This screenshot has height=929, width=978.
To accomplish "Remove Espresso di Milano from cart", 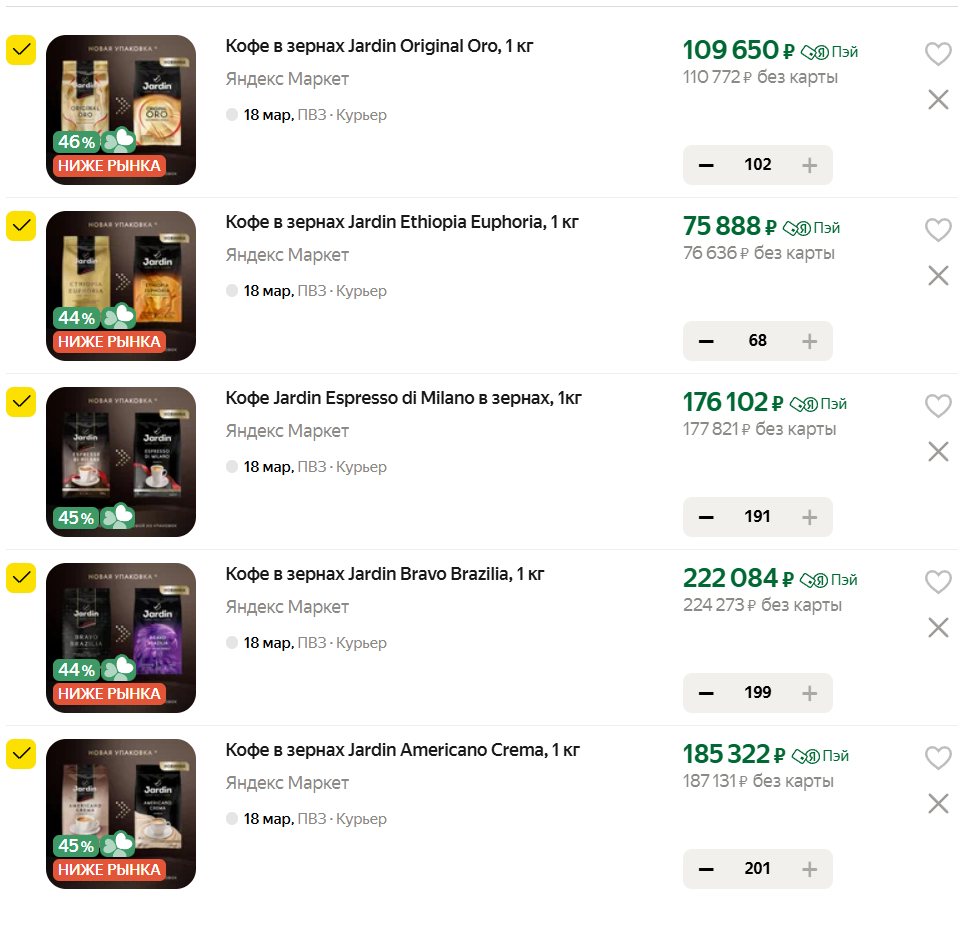I will coord(937,451).
